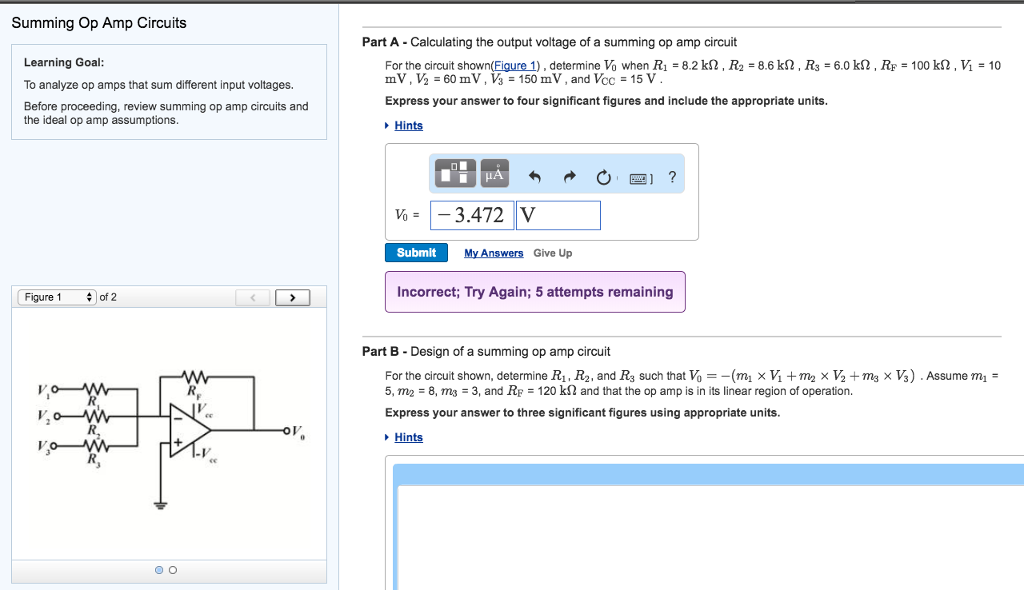Open the units symbols µÅ tool
Screen dimensions: 1024x590
(x=494, y=174)
